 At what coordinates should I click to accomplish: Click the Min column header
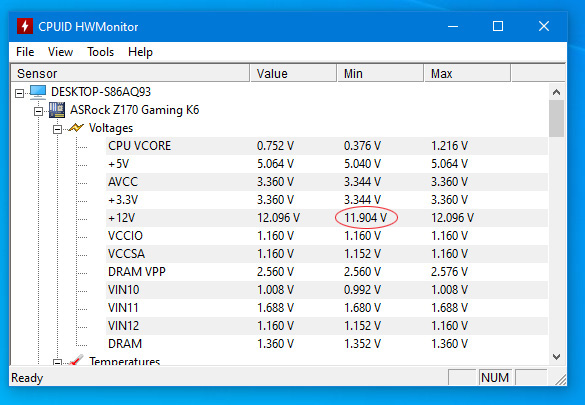(x=380, y=73)
